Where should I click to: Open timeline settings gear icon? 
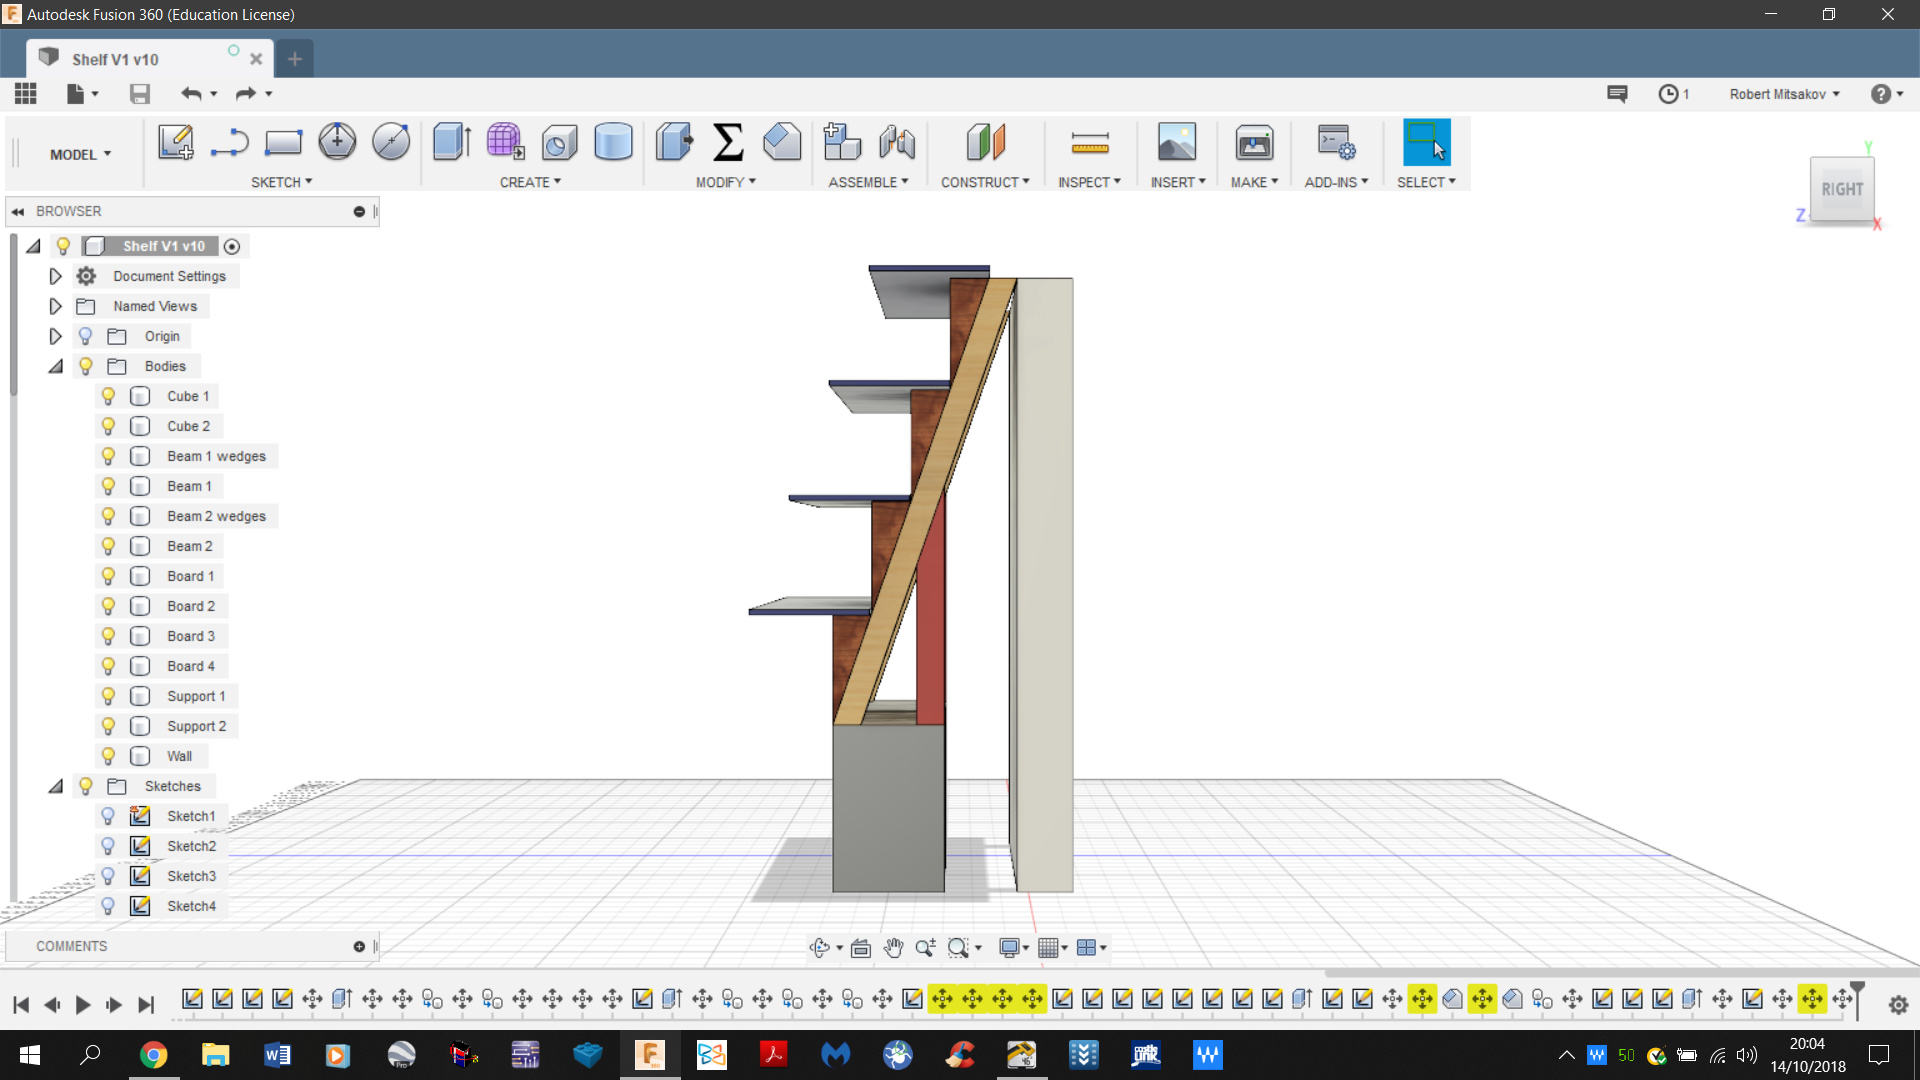coord(1898,1005)
